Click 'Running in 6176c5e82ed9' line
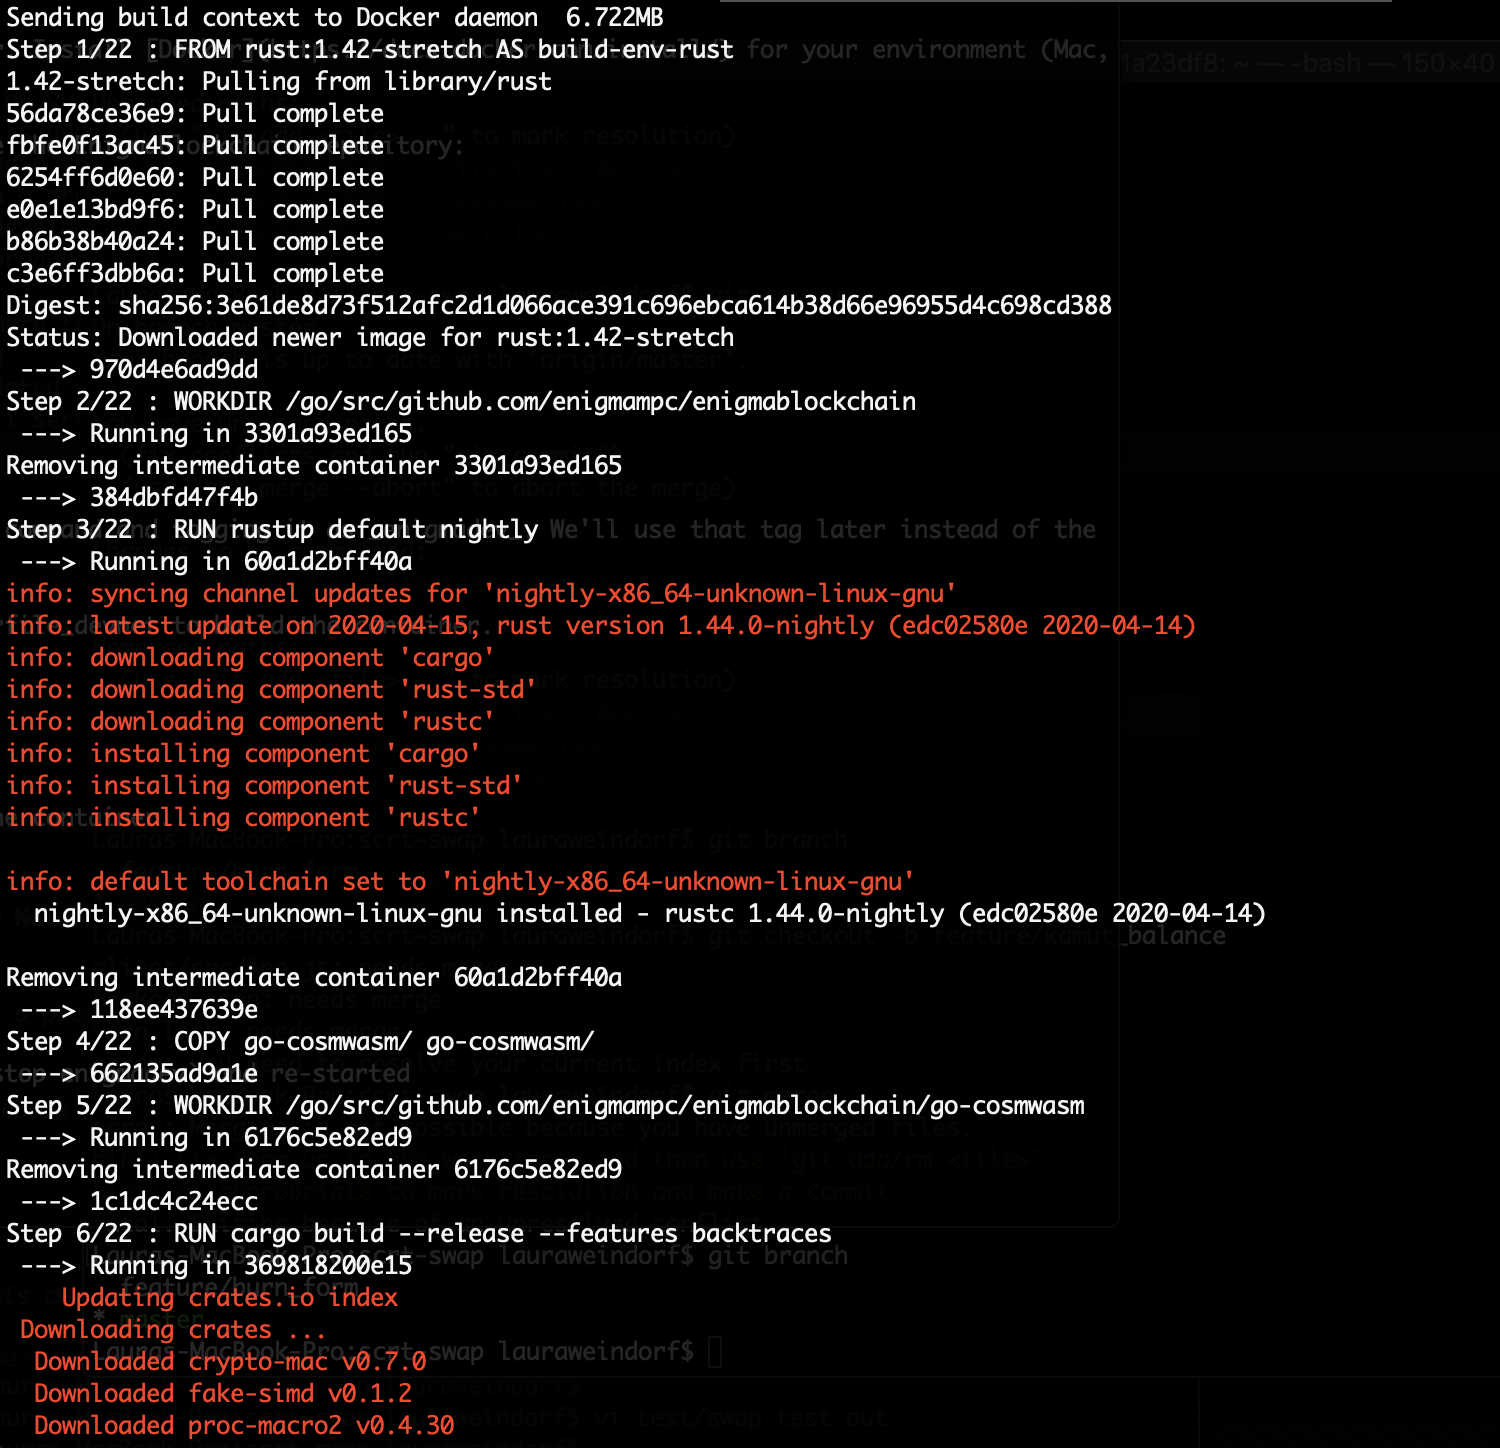This screenshot has width=1500, height=1448. click(x=216, y=1138)
